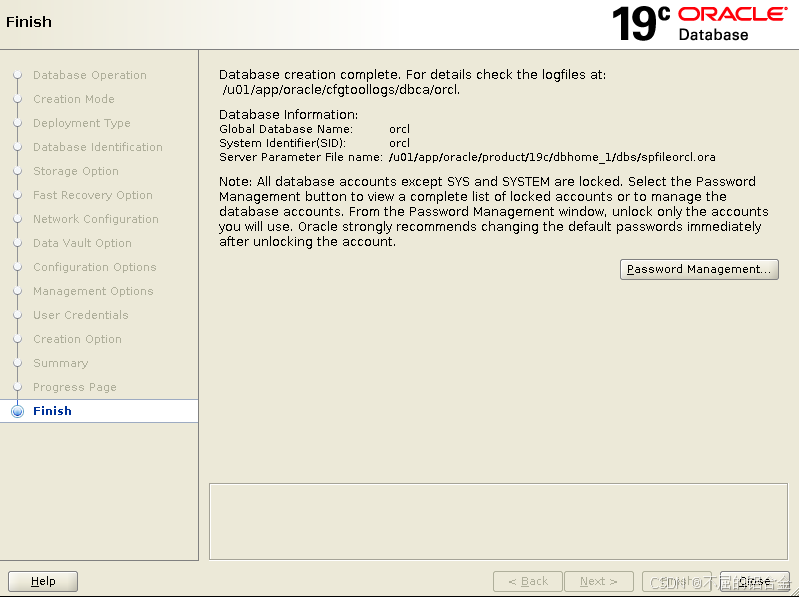Select the User Credentials step
Image resolution: width=799 pixels, height=597 pixels.
pos(81,315)
